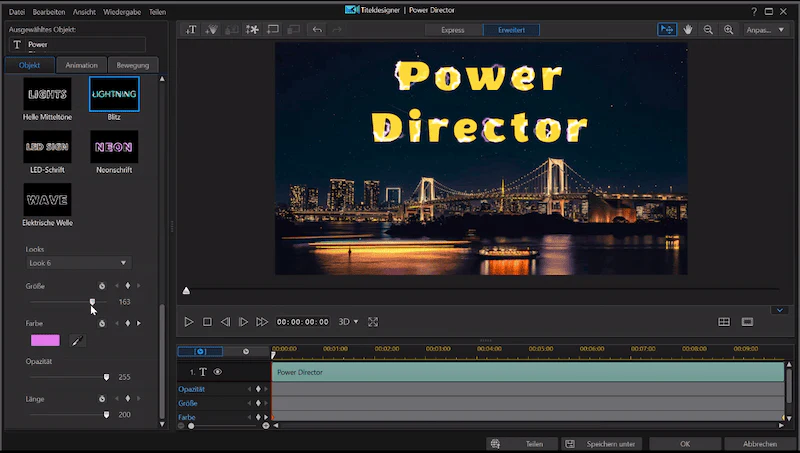Viewport: 800px width, 453px height.
Task: Click the undo arrow icon
Action: pyautogui.click(x=317, y=30)
